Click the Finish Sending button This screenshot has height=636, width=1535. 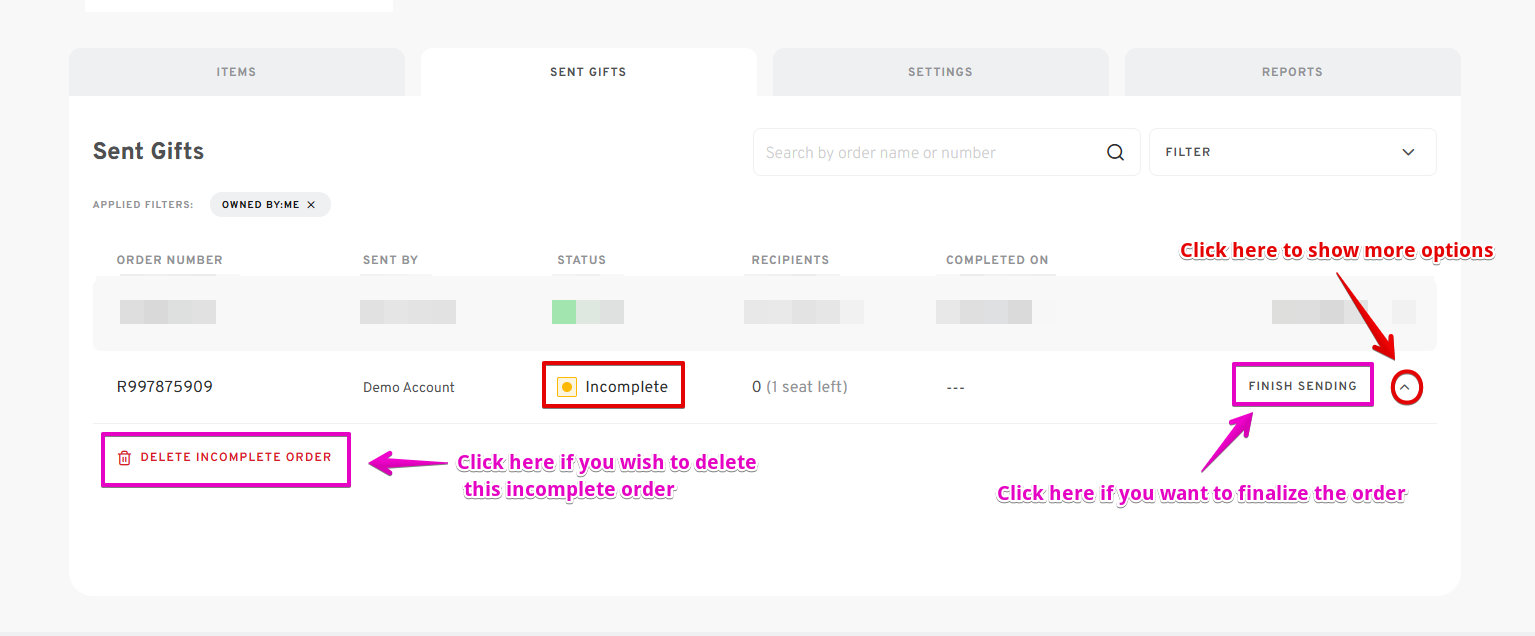(1302, 386)
